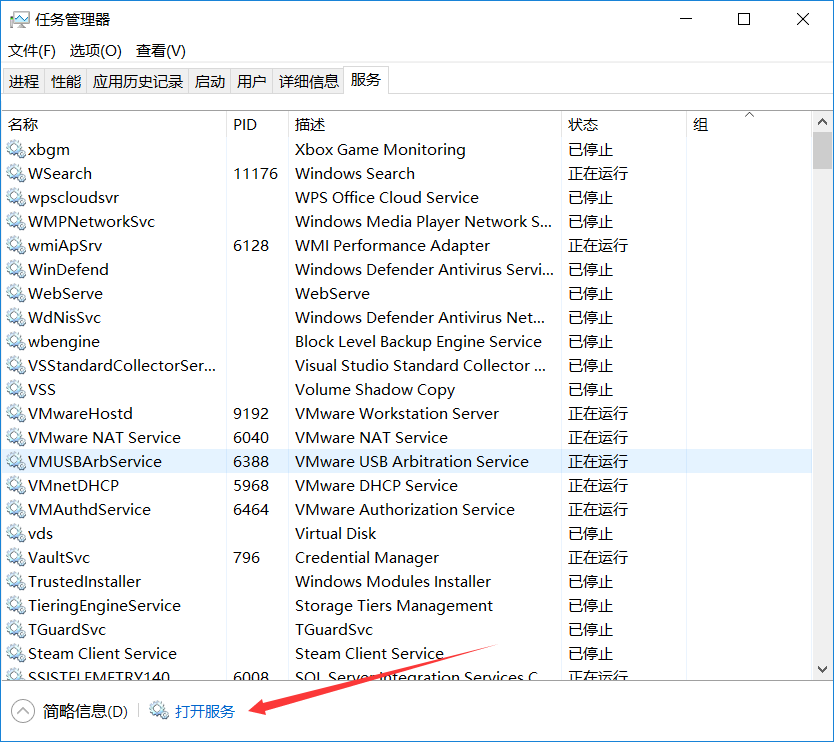Screen dimensions: 834x742
Task: Click the gear icon beside VMAuthdService
Action: (x=16, y=510)
